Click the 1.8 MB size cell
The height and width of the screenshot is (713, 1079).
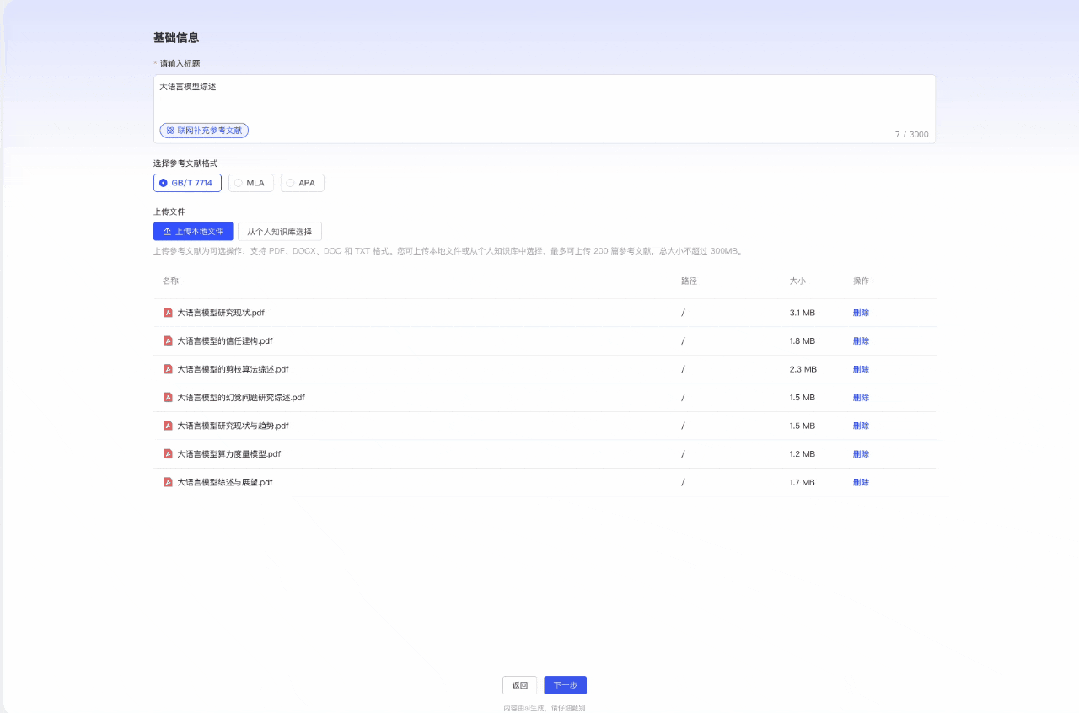(x=802, y=341)
